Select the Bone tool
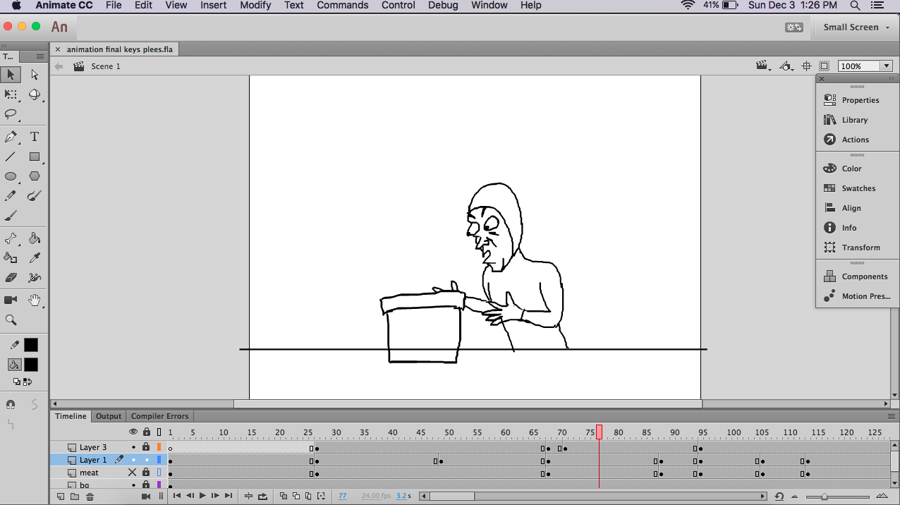This screenshot has height=505, width=900. click(x=10, y=238)
